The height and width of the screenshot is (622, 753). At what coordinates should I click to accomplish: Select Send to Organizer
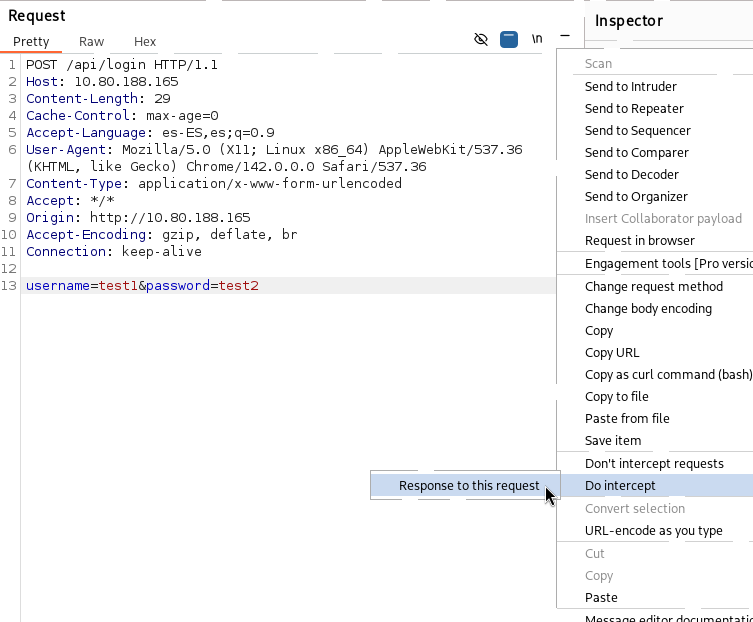(x=636, y=197)
